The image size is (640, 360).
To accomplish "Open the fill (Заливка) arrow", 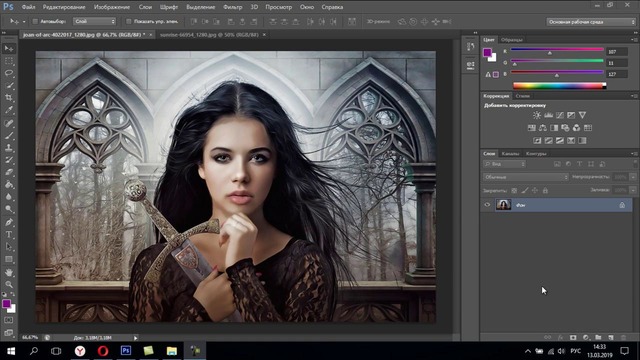I will (633, 190).
